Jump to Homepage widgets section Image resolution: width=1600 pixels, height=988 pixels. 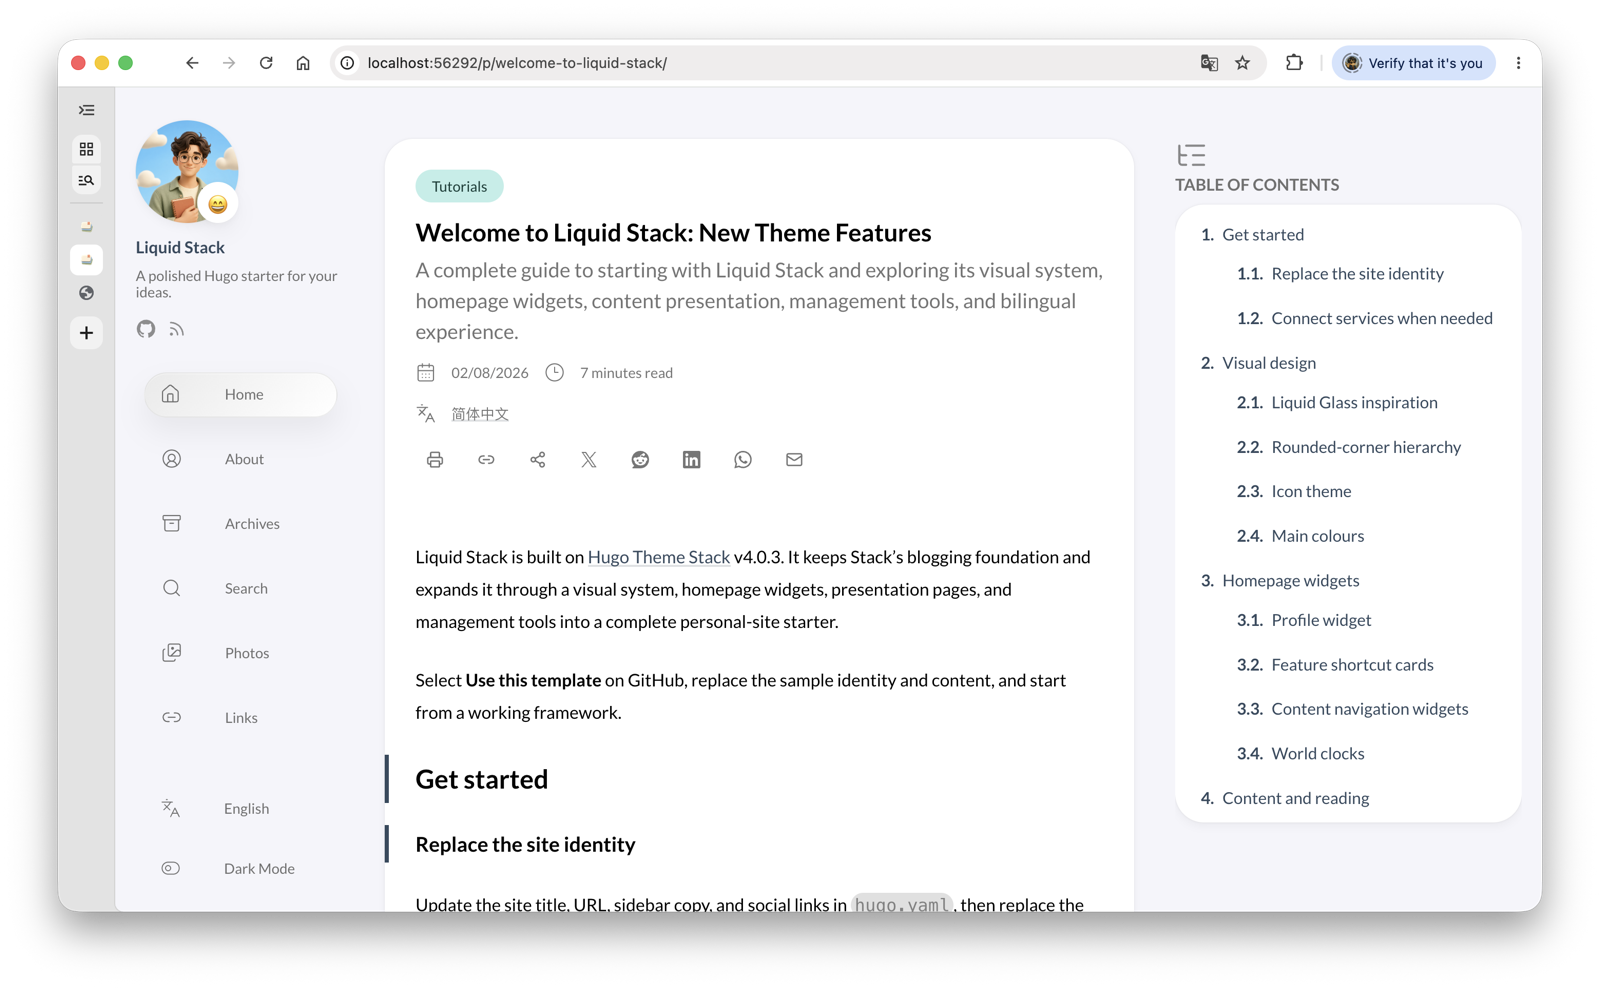(x=1290, y=580)
